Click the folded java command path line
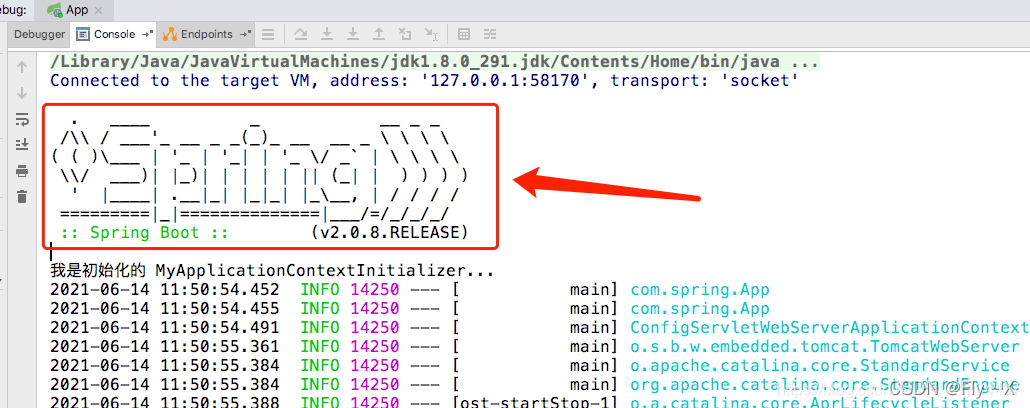The height and width of the screenshot is (408, 1030). [435, 62]
